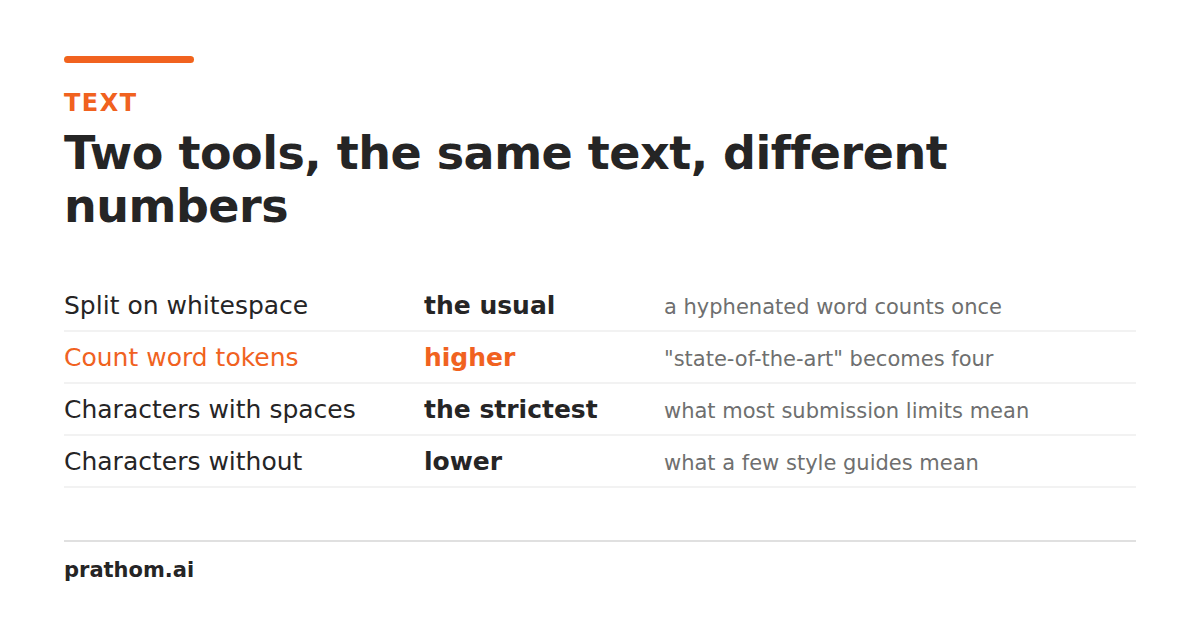The image size is (1200, 630).
Task: Click note 'what a few style guides mean'
Action: pyautogui.click(x=821, y=463)
